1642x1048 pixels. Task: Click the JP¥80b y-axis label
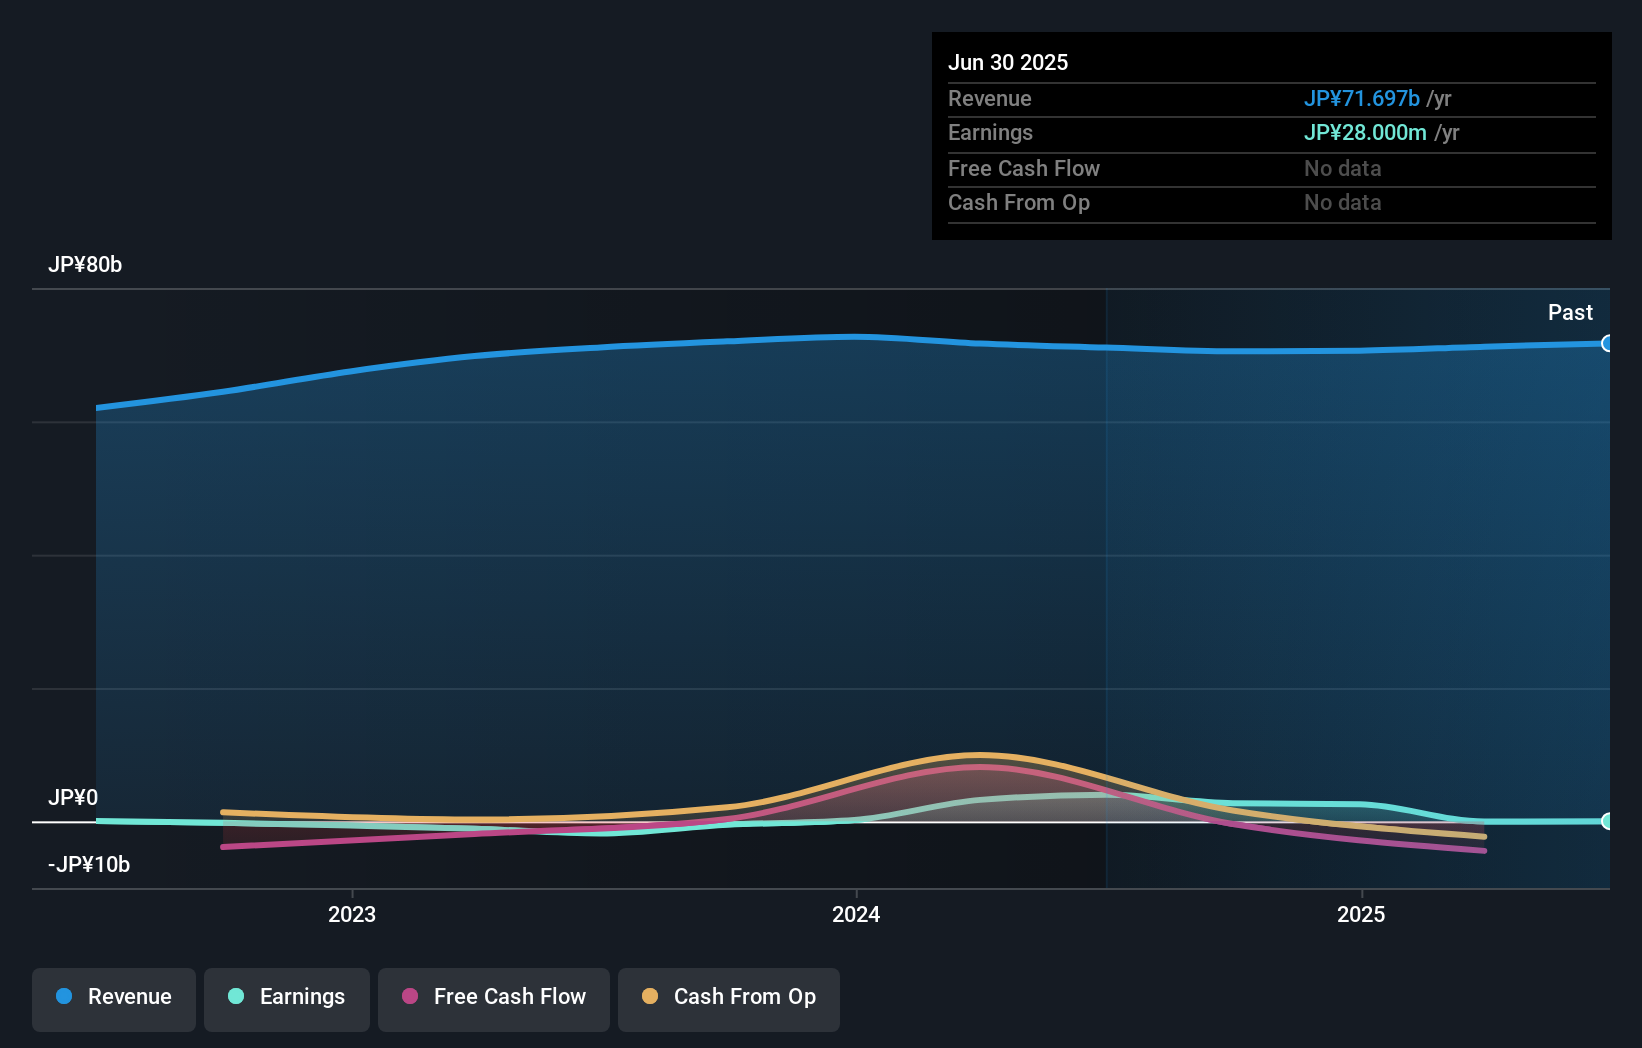(x=85, y=265)
